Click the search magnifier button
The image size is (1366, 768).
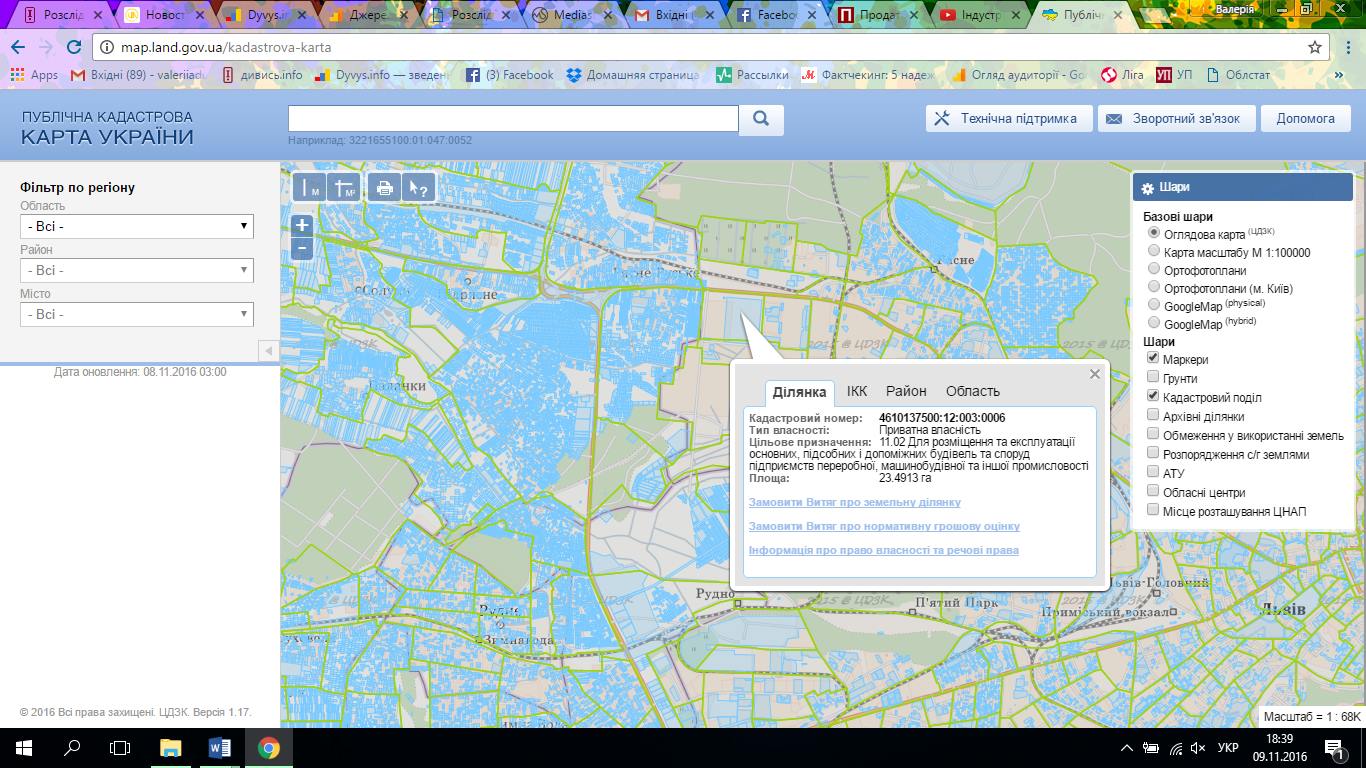[x=761, y=119]
